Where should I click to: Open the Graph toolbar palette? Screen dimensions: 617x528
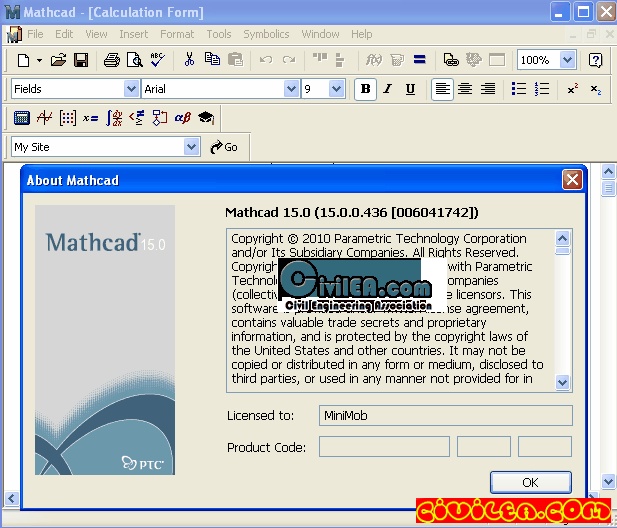(44, 118)
